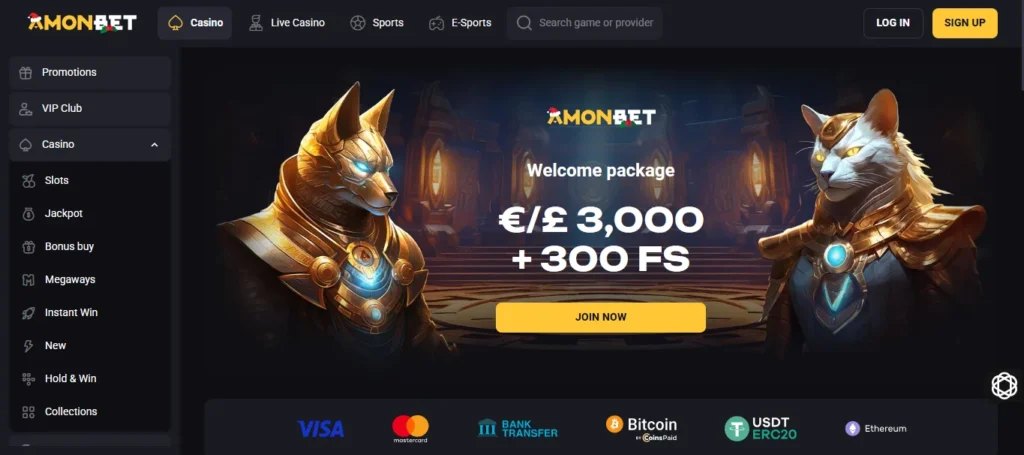Open the Jackpot money bag icon

tap(28, 213)
